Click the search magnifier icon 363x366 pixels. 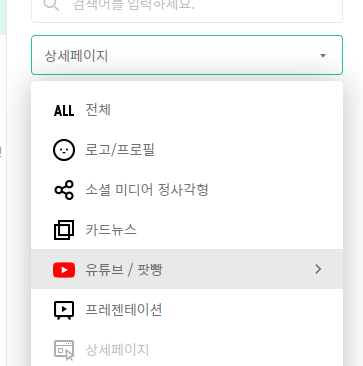(51, 5)
